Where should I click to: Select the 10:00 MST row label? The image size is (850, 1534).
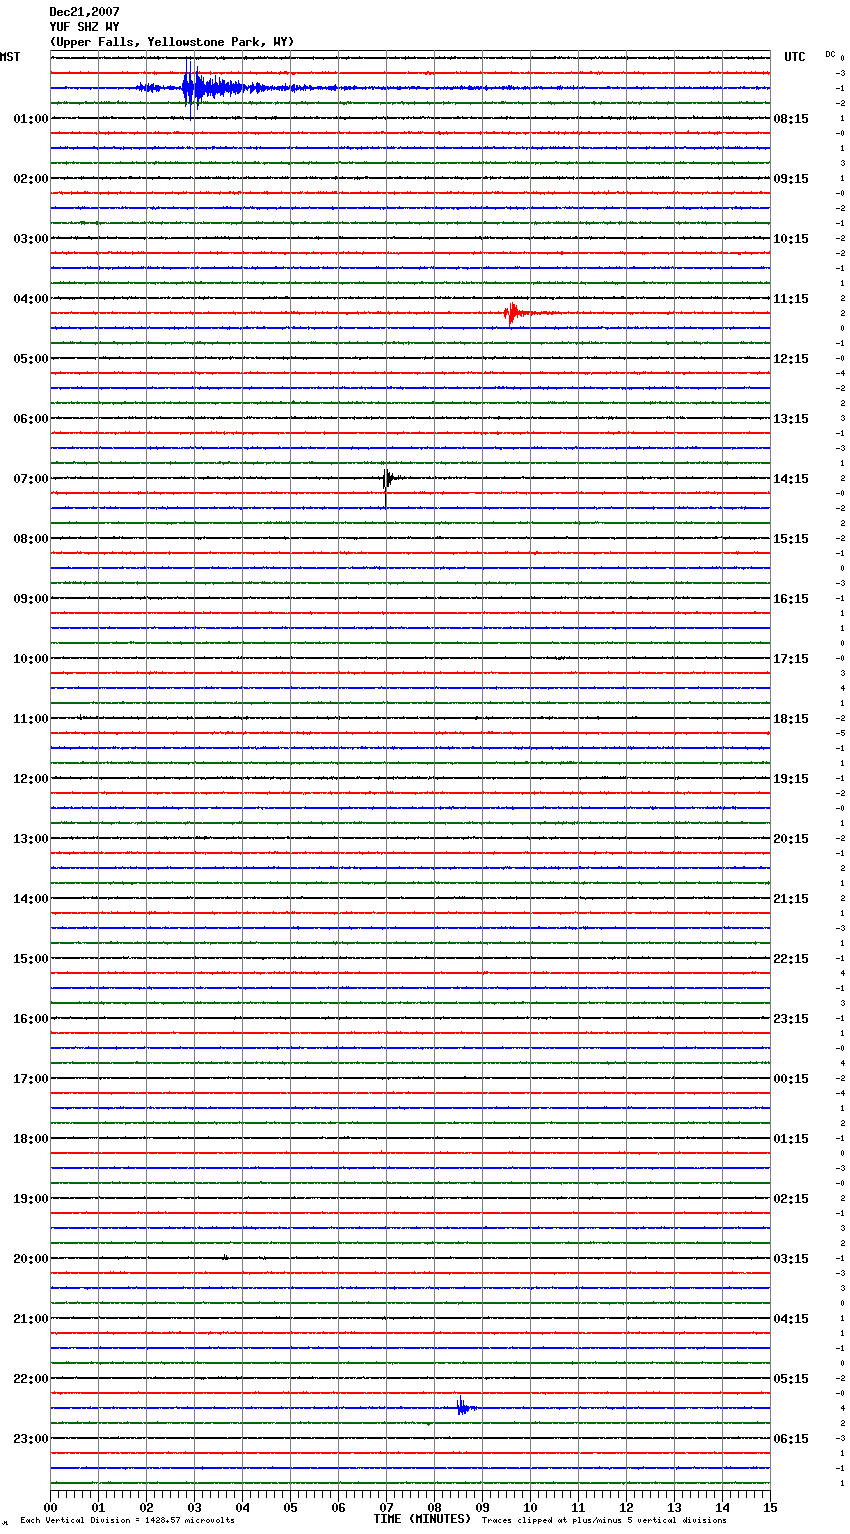click(x=31, y=658)
